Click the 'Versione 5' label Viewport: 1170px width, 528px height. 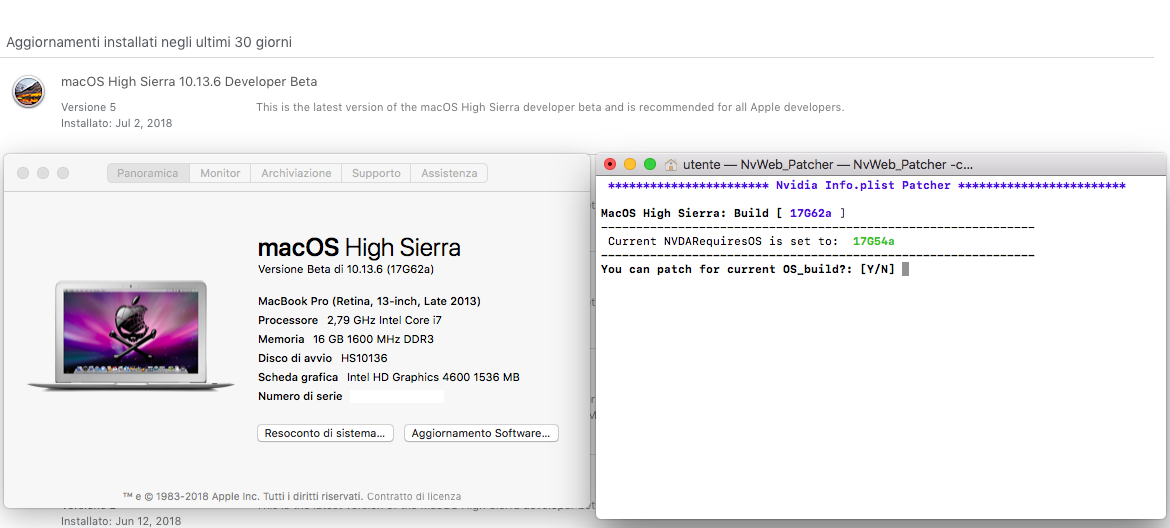tap(89, 107)
